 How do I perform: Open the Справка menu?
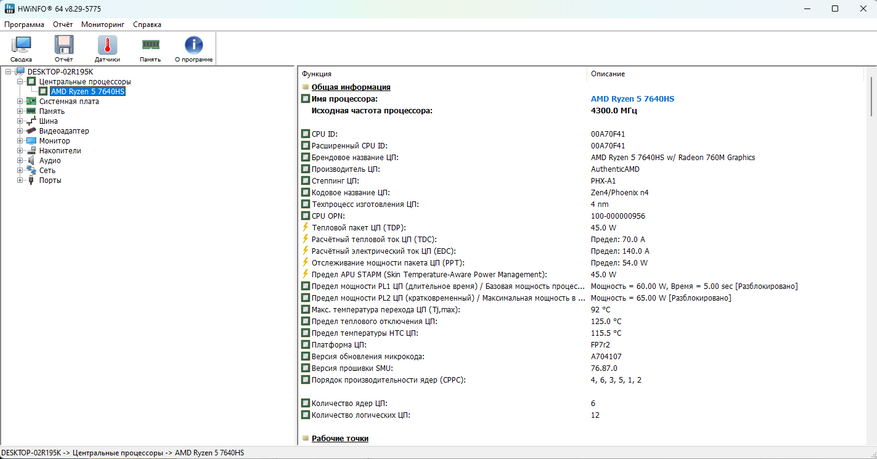point(147,25)
